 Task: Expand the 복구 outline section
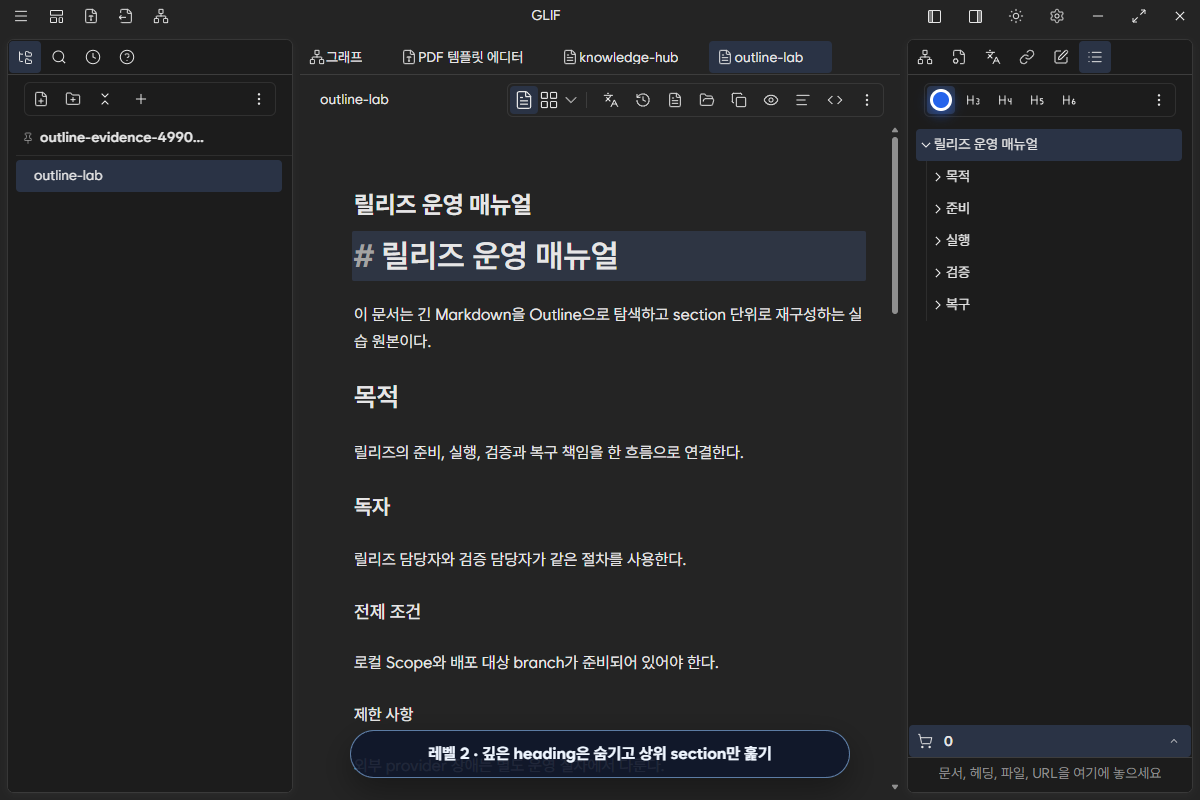tap(937, 304)
